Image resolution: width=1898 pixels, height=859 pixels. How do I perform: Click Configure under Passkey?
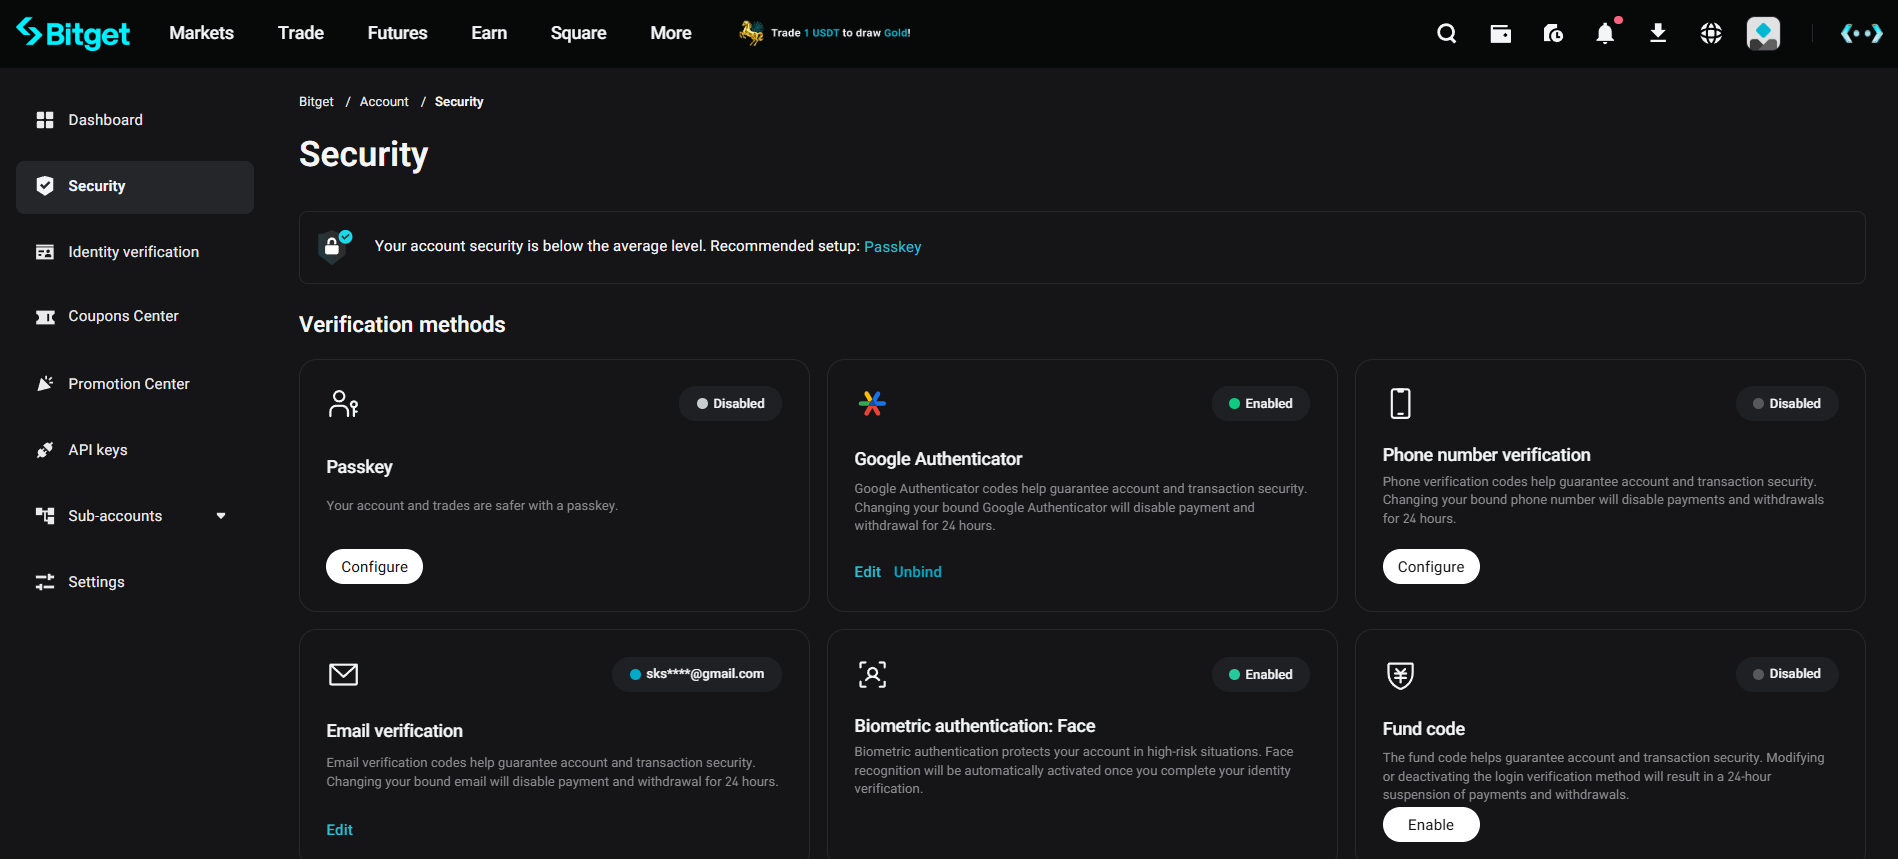374,567
